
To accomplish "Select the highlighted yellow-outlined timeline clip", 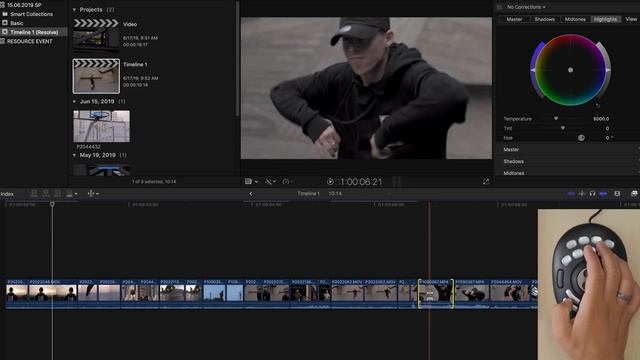I will (436, 293).
